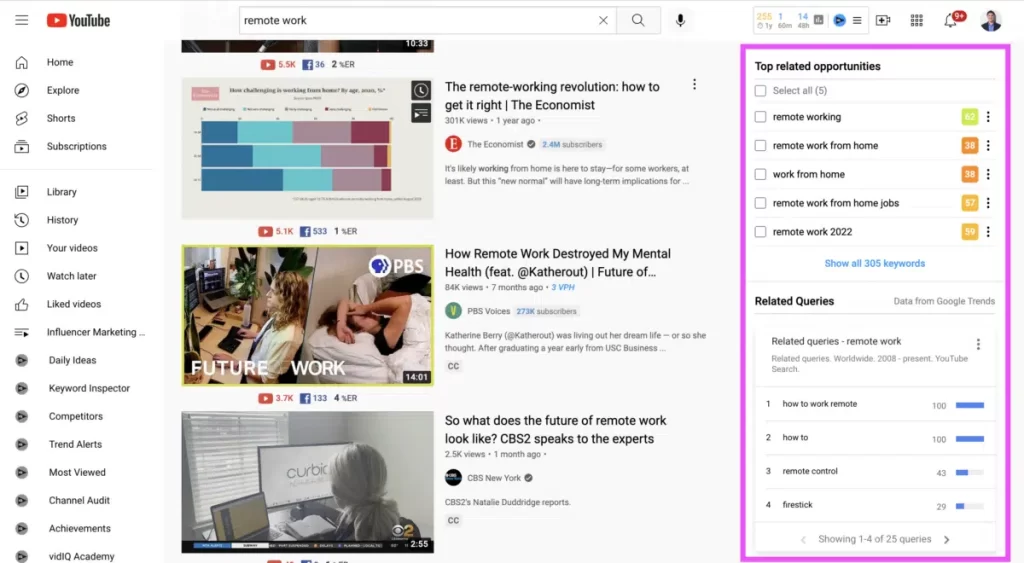This screenshot has width=1024, height=563.
Task: Select the 'remote work 2022' checkbox
Action: (x=761, y=232)
